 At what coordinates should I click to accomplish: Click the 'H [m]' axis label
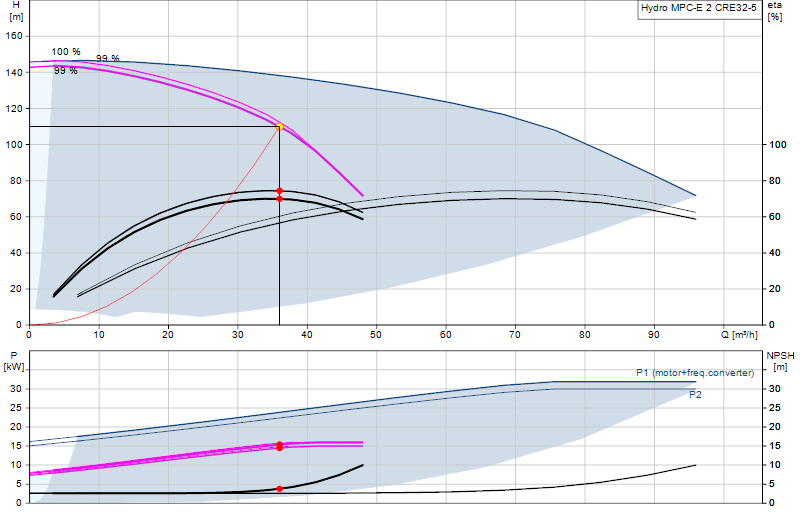pyautogui.click(x=16, y=11)
